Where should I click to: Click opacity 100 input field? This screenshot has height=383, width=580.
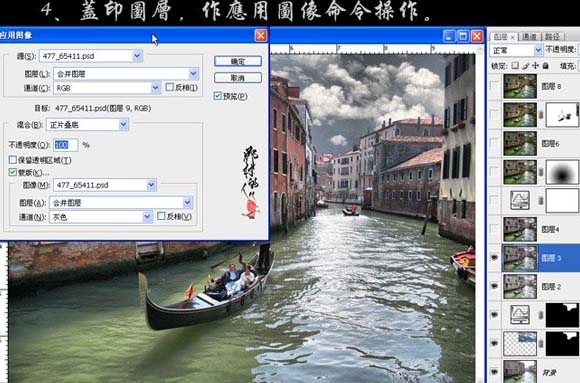click(x=65, y=145)
